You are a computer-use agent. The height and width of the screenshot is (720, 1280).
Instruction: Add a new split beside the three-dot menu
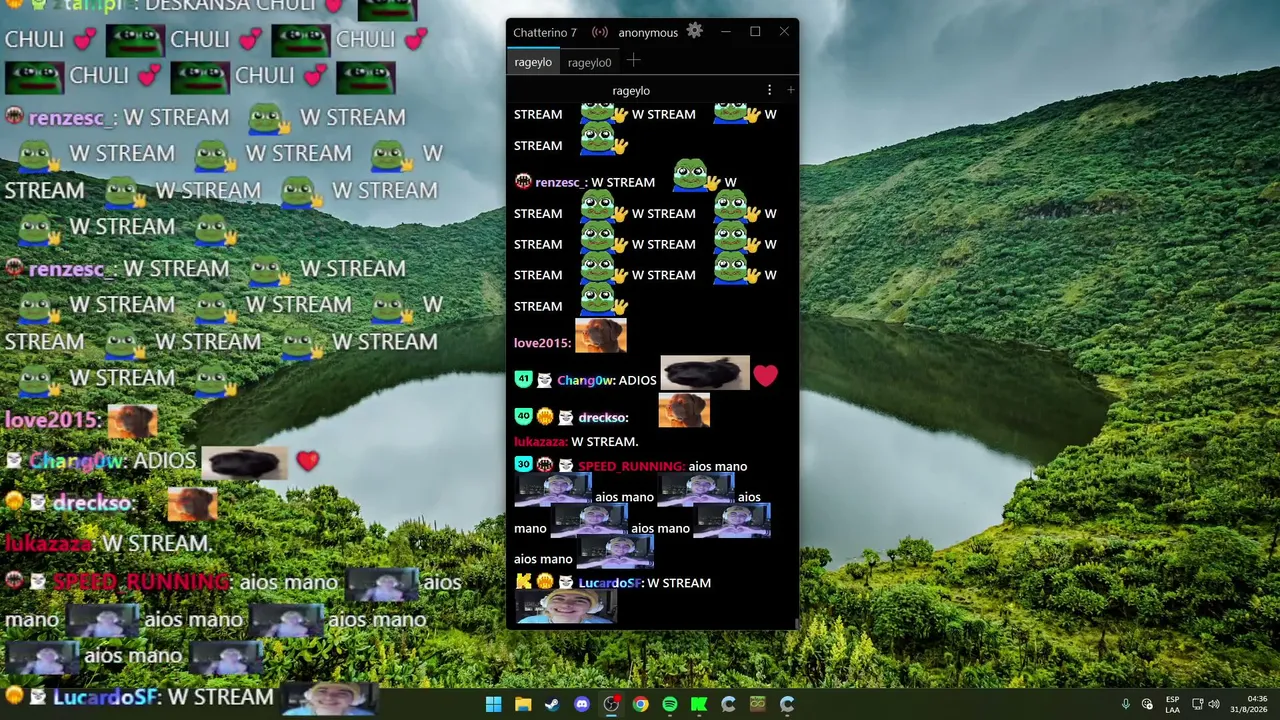coord(790,90)
